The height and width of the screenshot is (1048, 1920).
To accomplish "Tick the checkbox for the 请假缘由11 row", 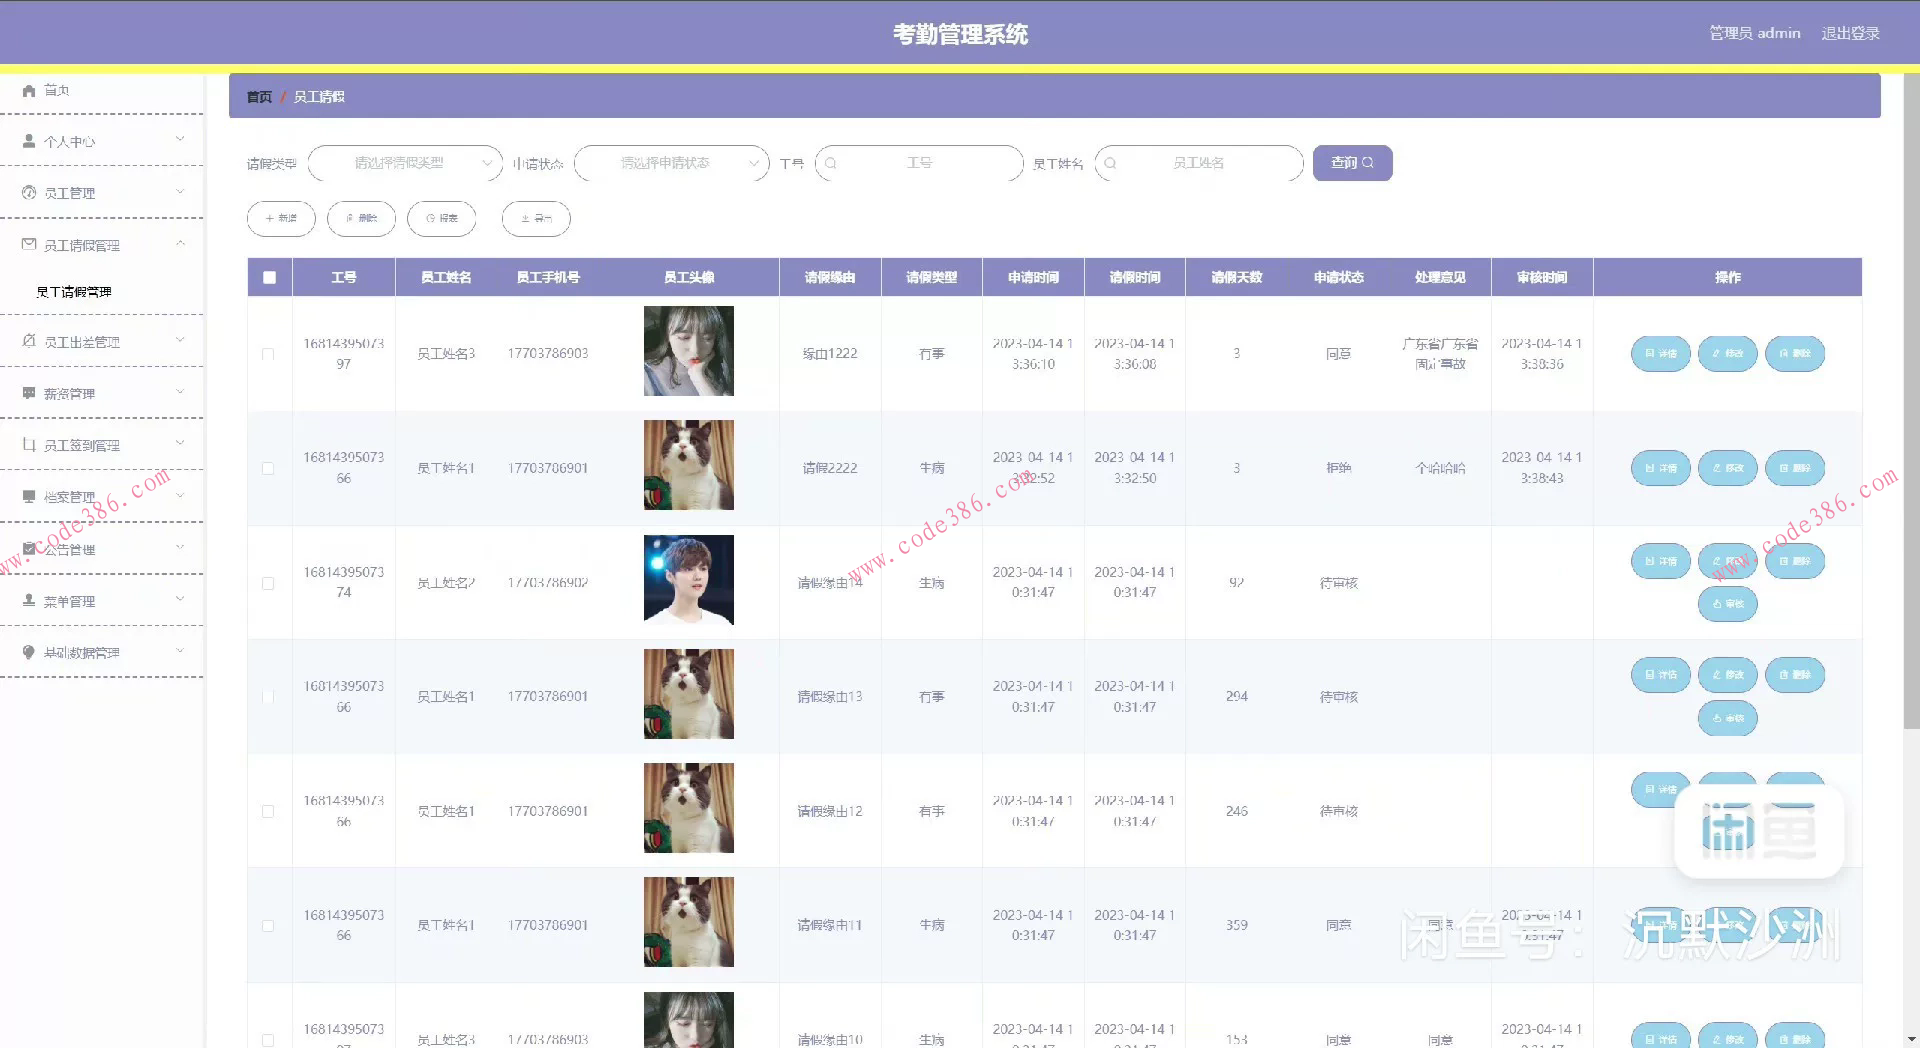I will [x=268, y=926].
